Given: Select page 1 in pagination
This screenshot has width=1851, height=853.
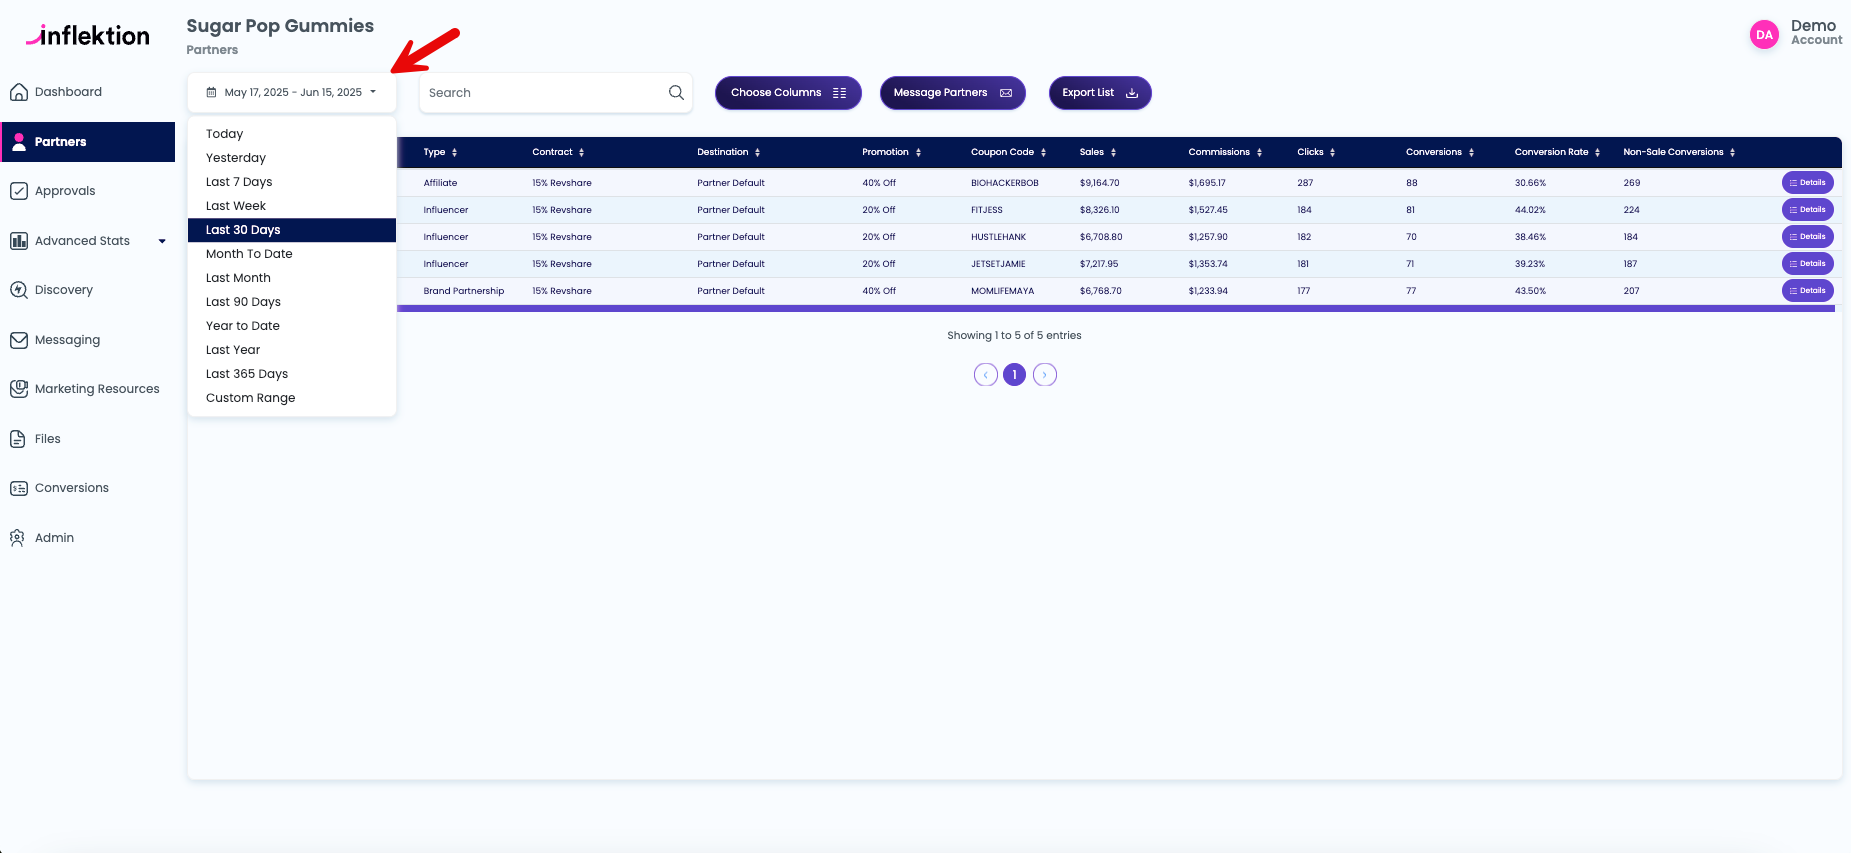Looking at the screenshot, I should coord(1014,375).
